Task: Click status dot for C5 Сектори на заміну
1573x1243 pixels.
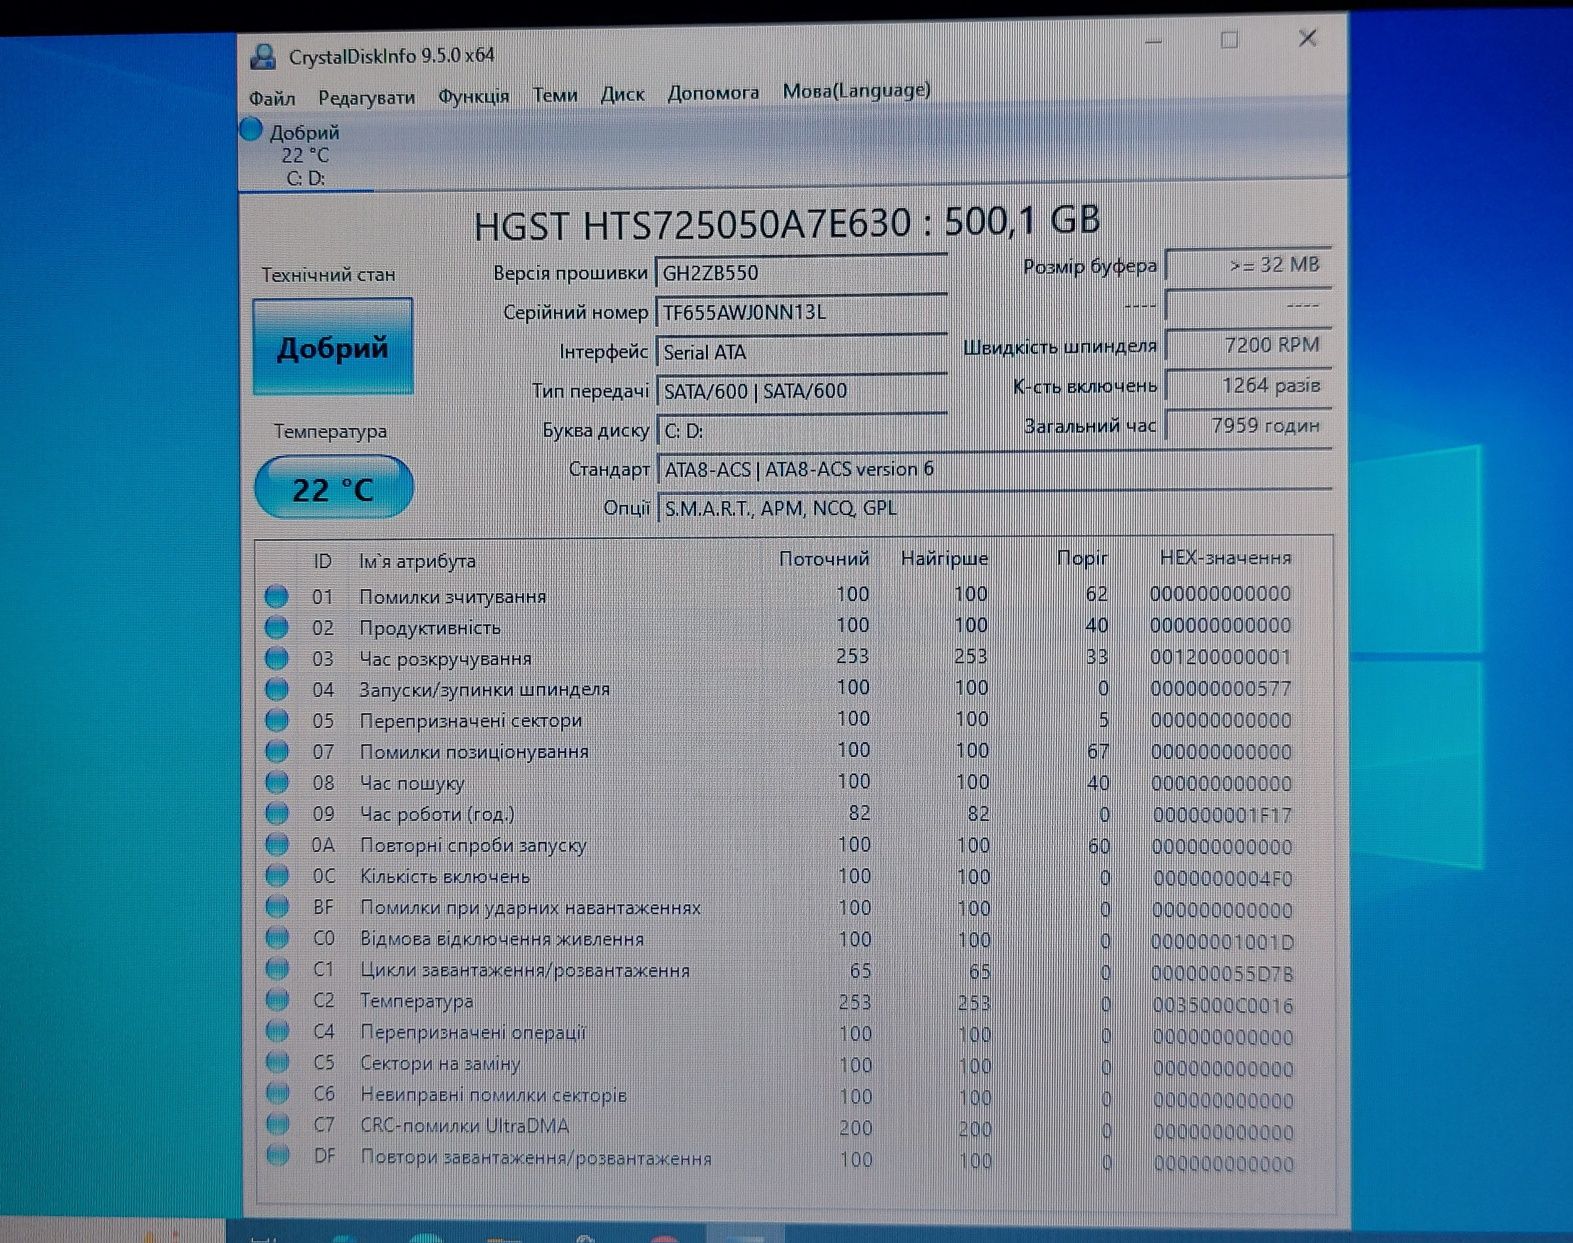Action: point(277,1061)
